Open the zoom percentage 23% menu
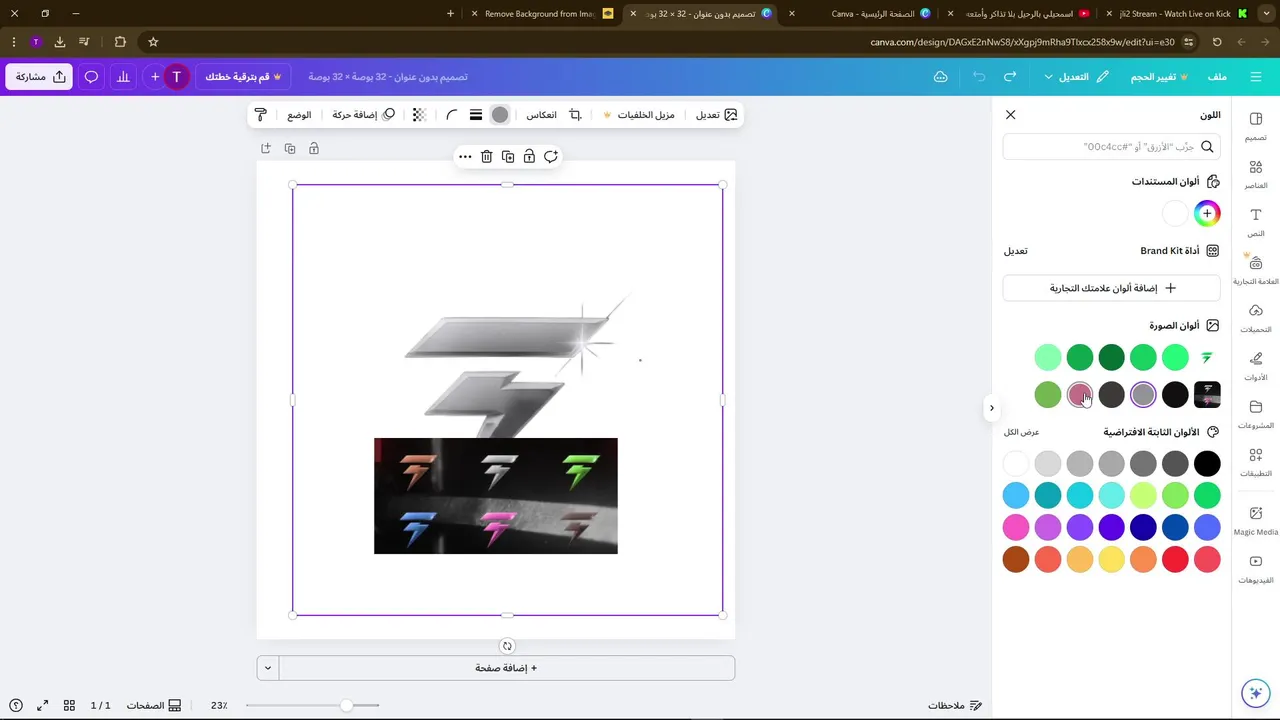The width and height of the screenshot is (1280, 720). pos(219,705)
